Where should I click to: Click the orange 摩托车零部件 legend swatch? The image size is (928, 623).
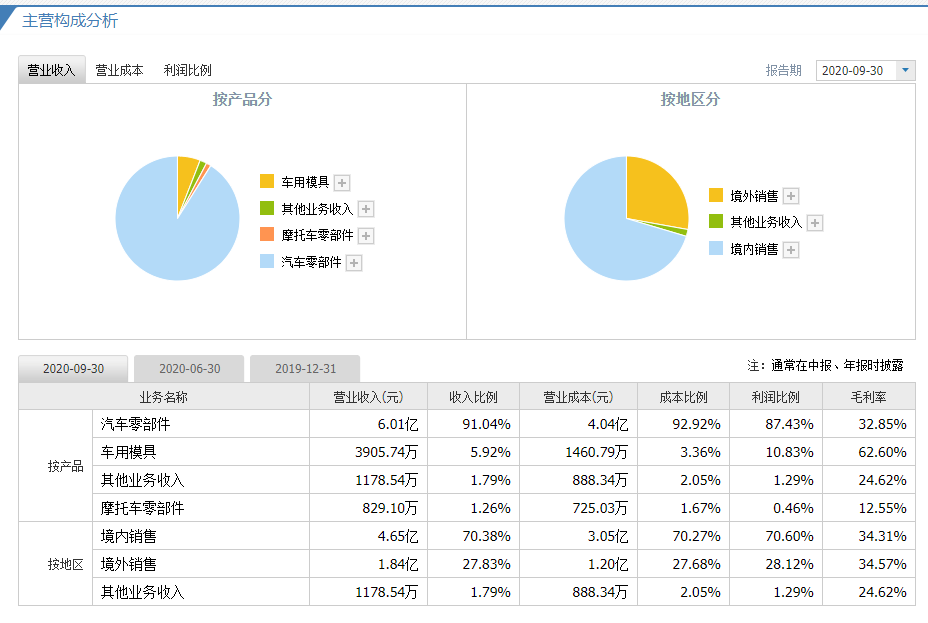(267, 235)
